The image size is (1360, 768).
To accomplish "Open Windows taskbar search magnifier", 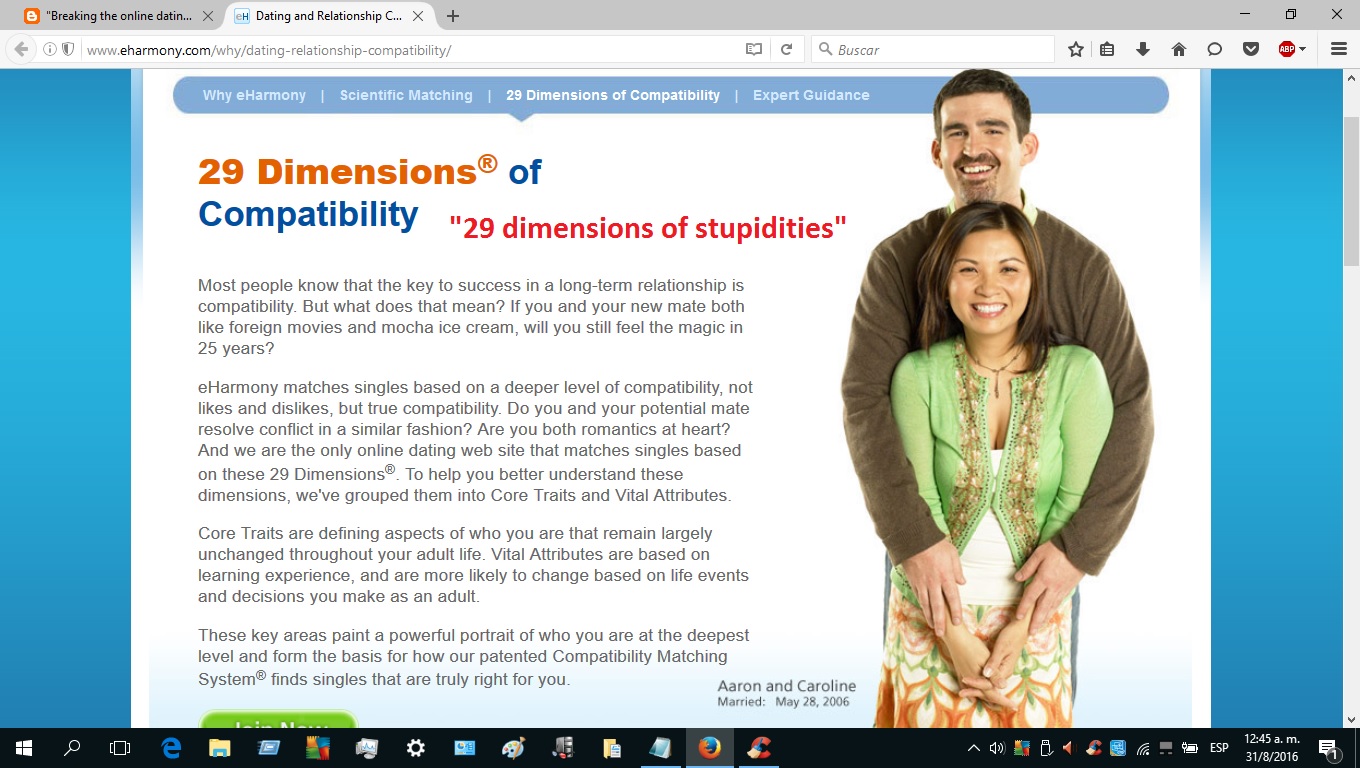I will tap(72, 748).
